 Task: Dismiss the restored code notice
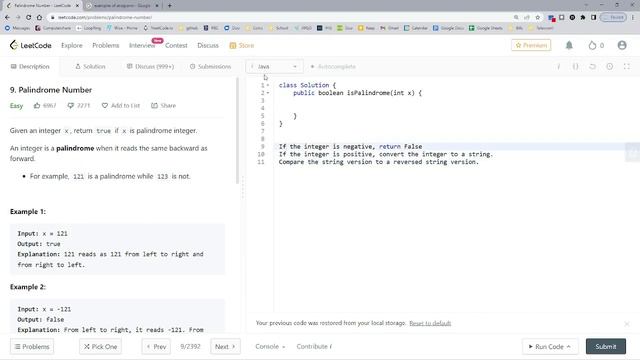tap(627, 324)
